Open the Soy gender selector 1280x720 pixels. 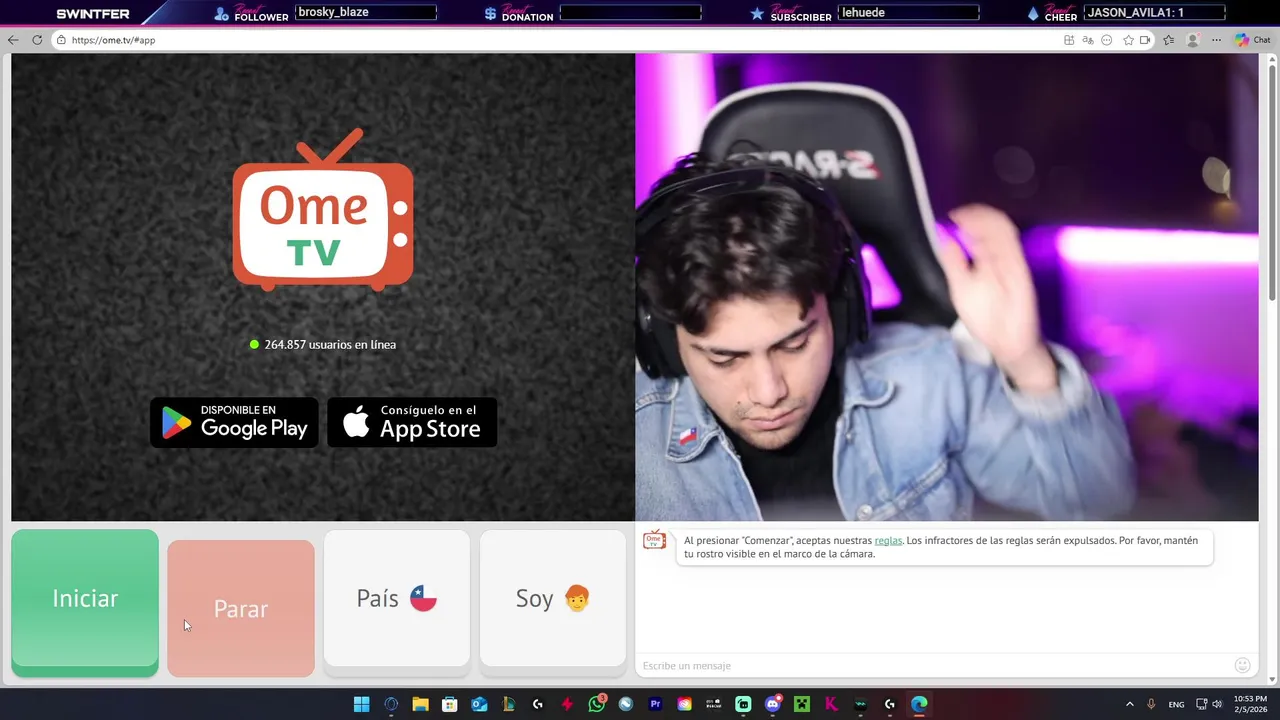click(553, 598)
